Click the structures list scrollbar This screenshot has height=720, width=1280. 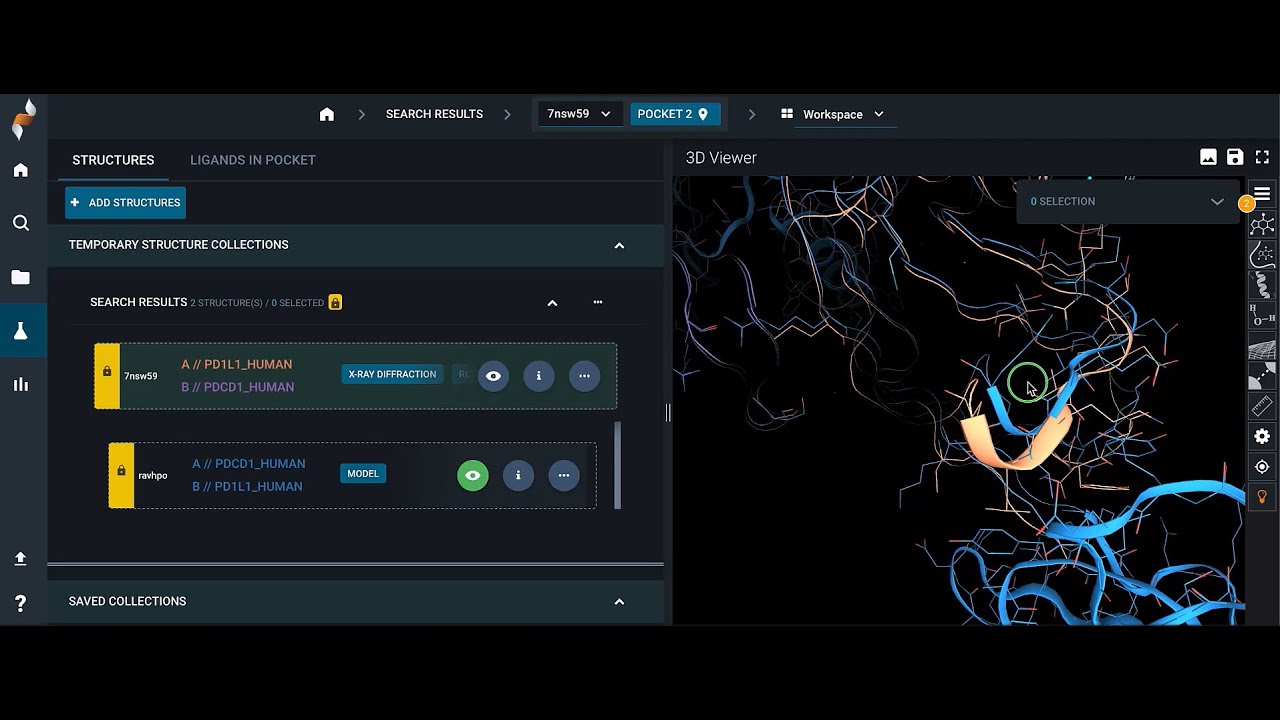pos(617,465)
